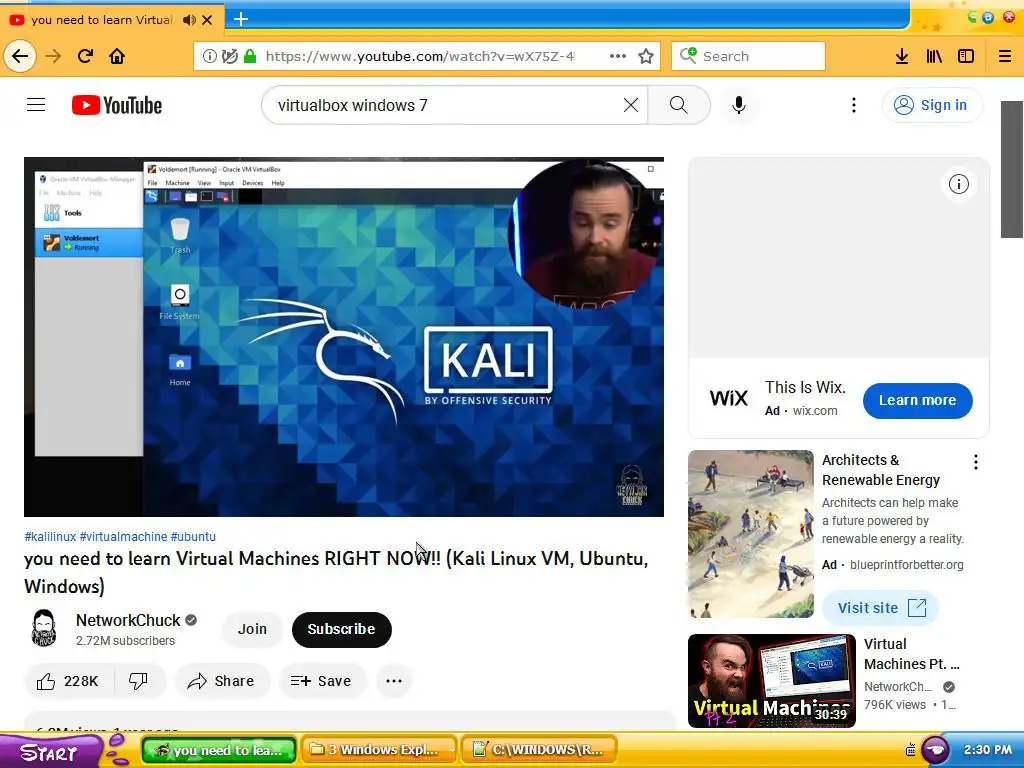This screenshot has width=1024, height=768.
Task: Close the YouTube browser tab
Action: (x=207, y=20)
